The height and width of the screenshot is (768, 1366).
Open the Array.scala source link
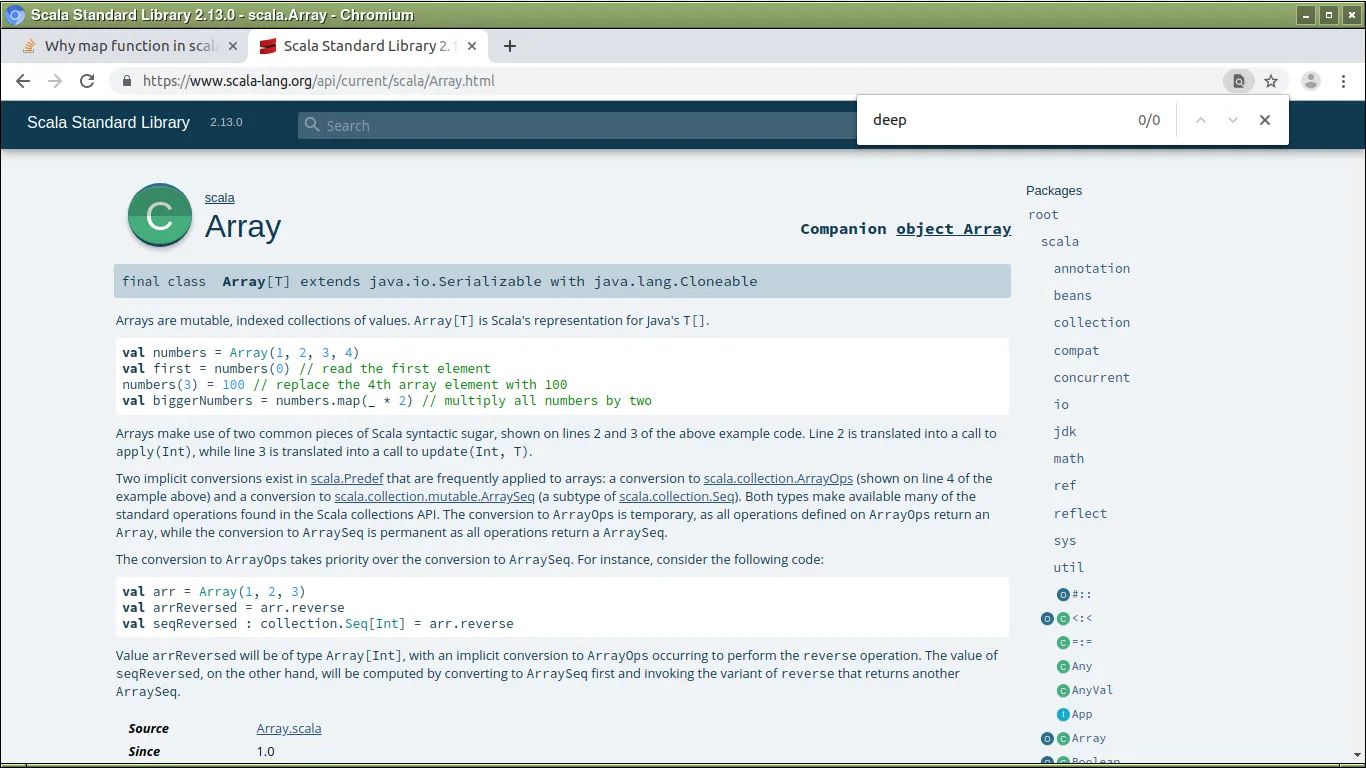(x=289, y=728)
